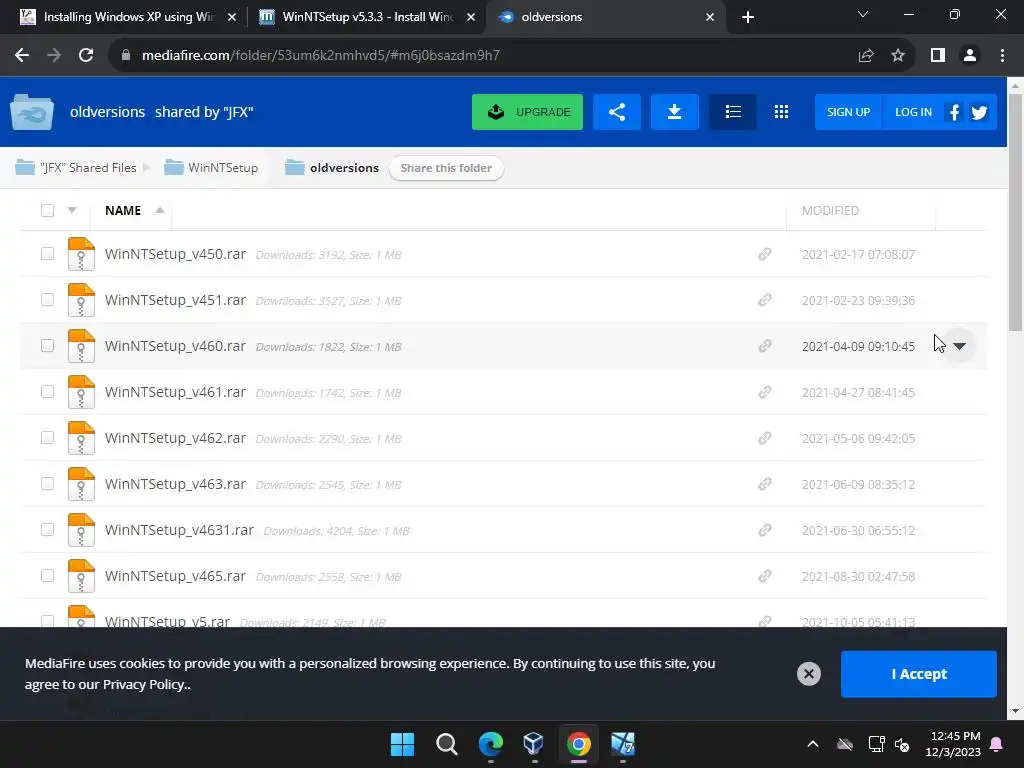Switch to grid view icon
The image size is (1024, 768).
[x=781, y=112]
